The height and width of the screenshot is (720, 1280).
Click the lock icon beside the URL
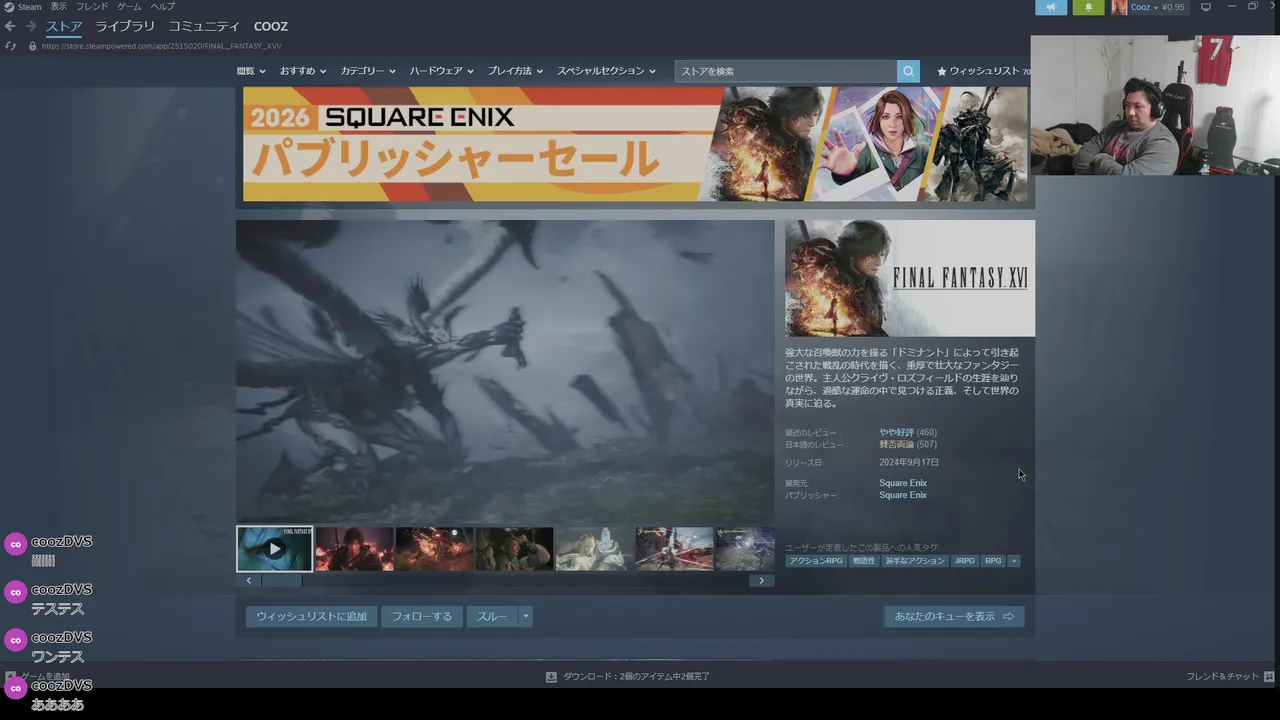pos(32,46)
